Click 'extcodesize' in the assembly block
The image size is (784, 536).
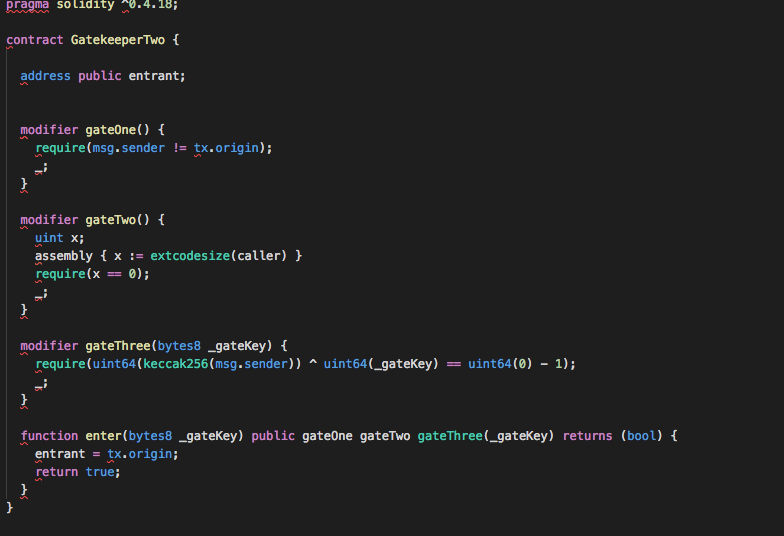tap(190, 256)
